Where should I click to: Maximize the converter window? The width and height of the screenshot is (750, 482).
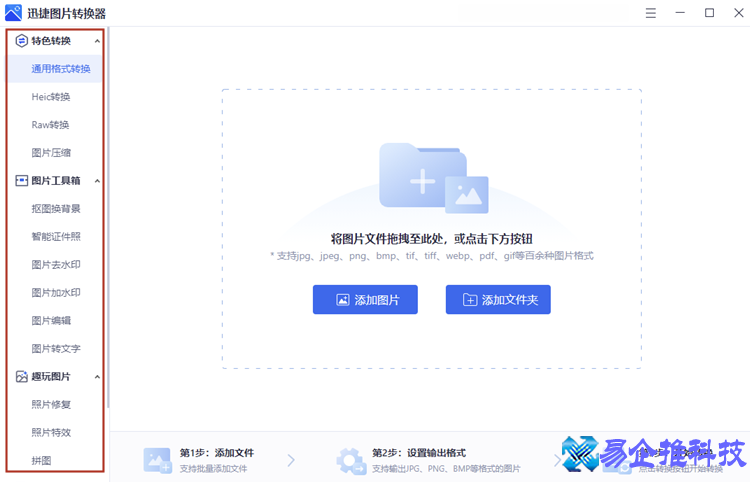709,13
